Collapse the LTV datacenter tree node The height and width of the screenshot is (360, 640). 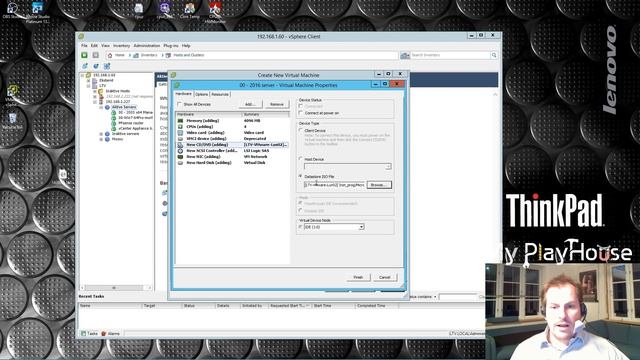click(x=89, y=86)
